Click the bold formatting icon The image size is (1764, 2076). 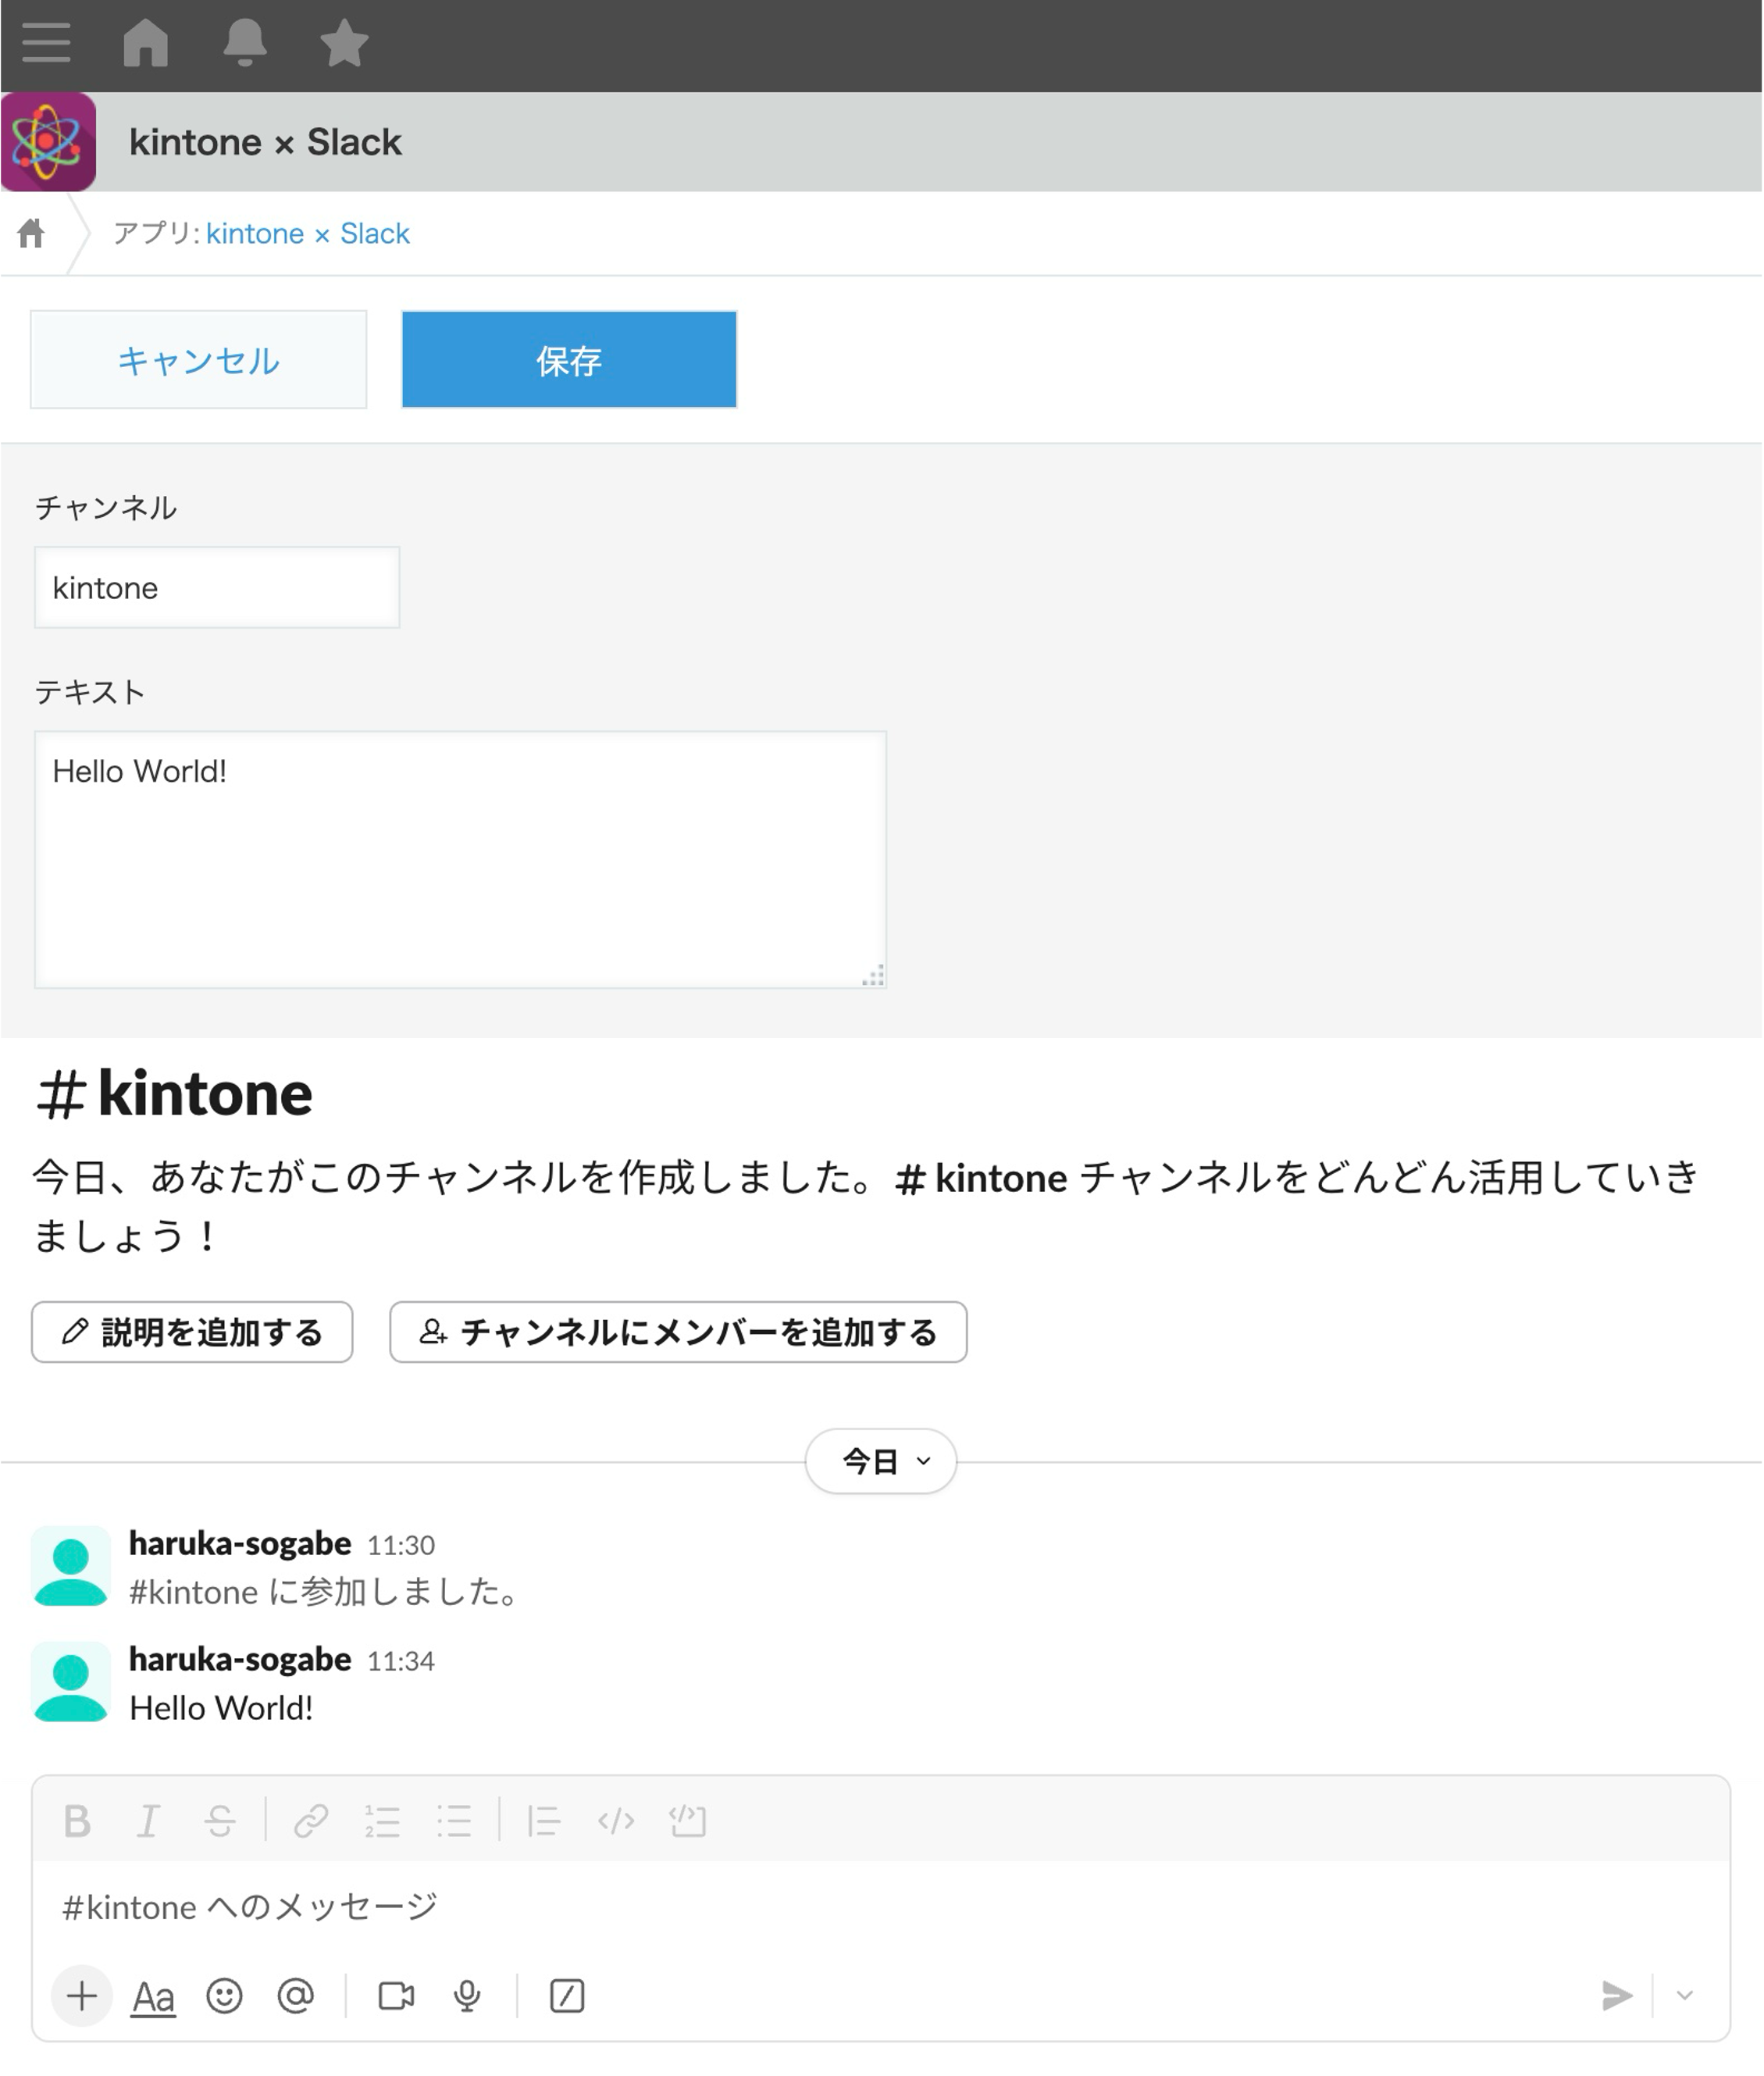(x=77, y=1821)
